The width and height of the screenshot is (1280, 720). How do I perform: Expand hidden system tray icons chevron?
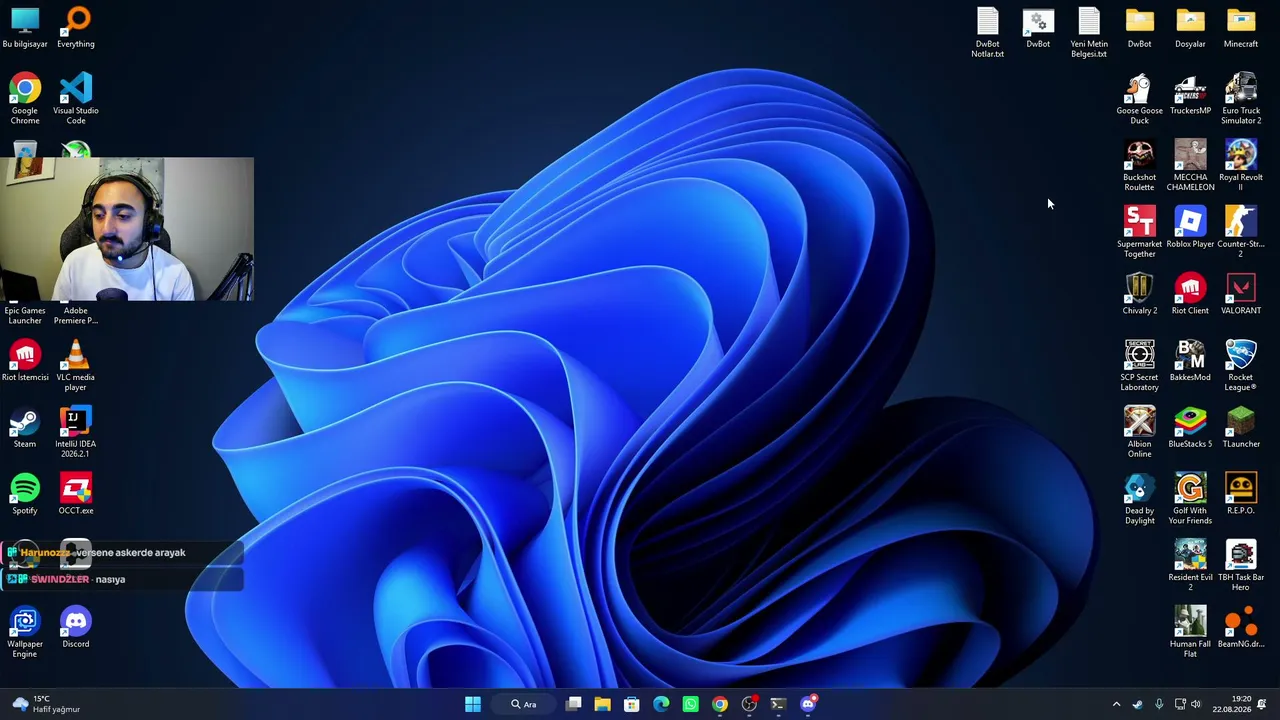click(x=1117, y=704)
